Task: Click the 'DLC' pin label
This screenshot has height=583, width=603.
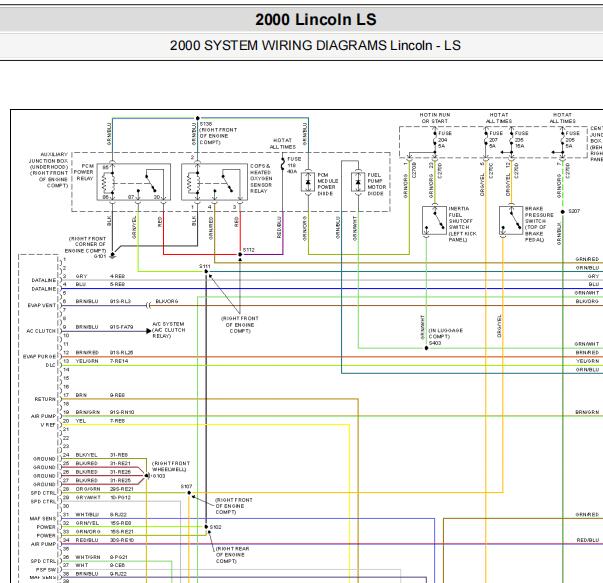Action: tap(51, 365)
